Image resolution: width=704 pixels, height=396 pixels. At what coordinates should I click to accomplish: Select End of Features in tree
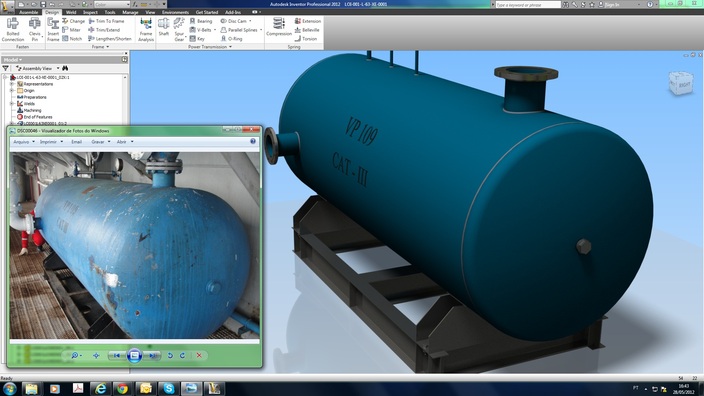(x=35, y=117)
